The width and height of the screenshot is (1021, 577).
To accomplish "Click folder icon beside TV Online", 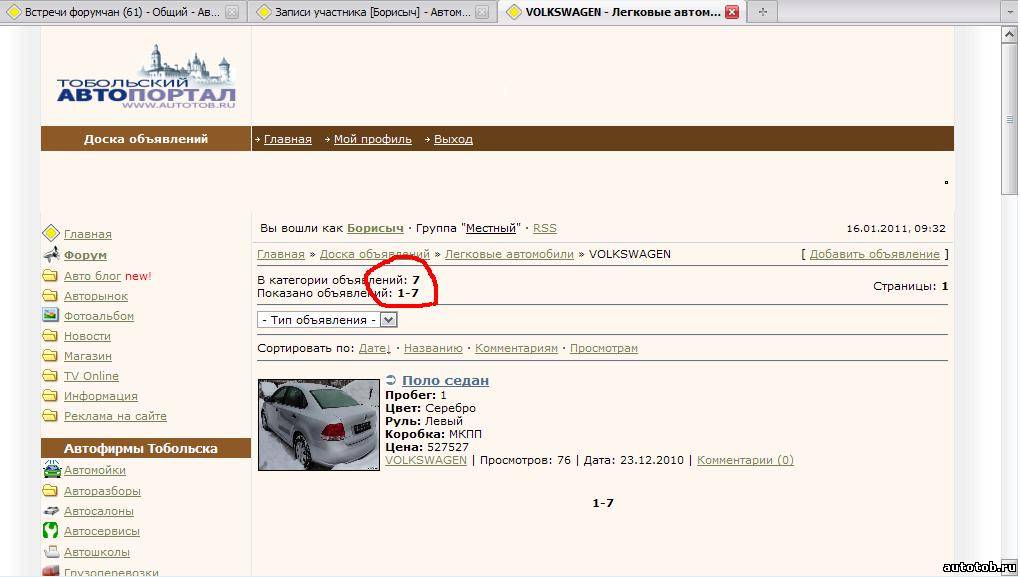I will click(50, 375).
